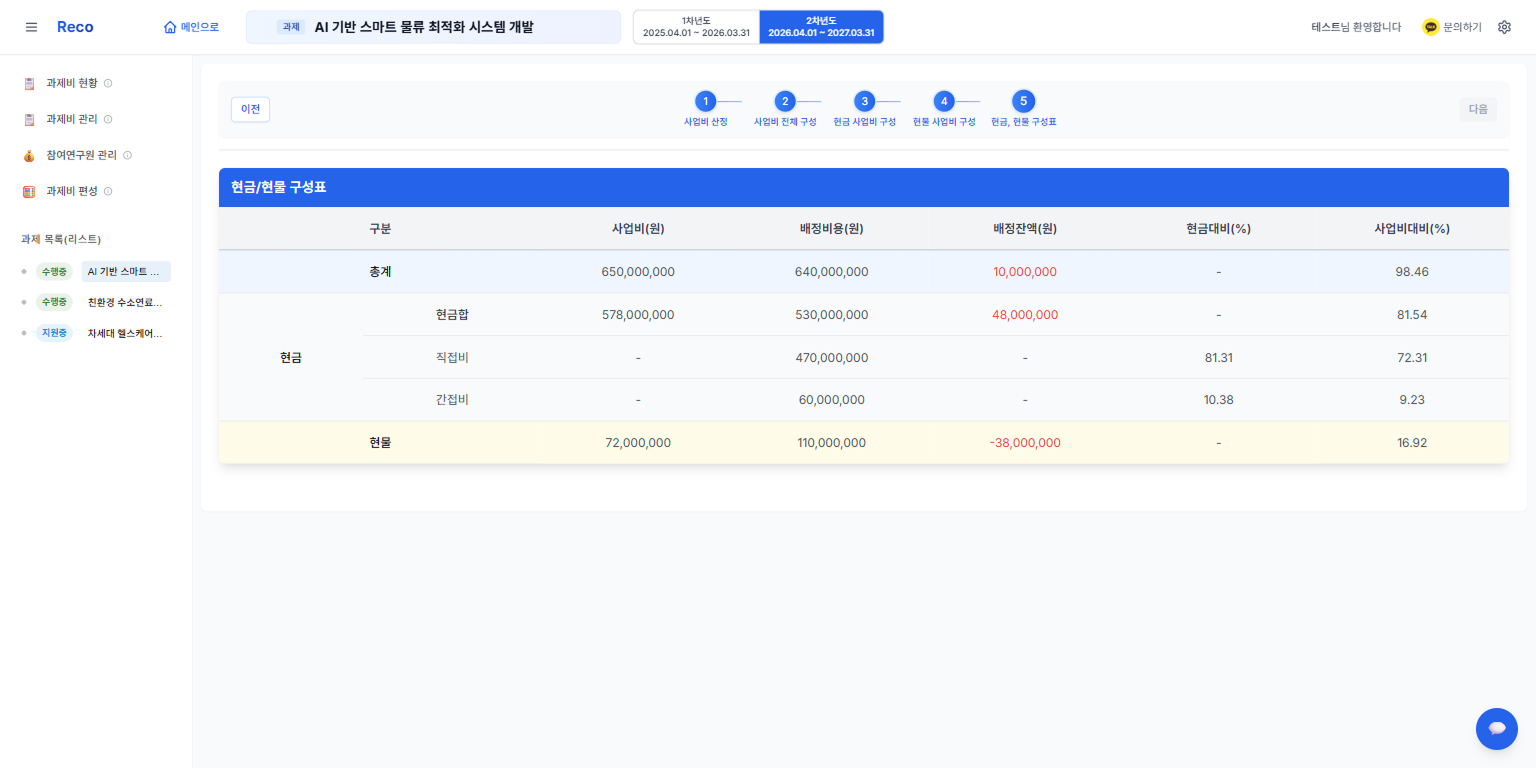Click the 과제비 현황 sidebar icon
Viewport: 1536px width, 768px height.
coord(29,83)
